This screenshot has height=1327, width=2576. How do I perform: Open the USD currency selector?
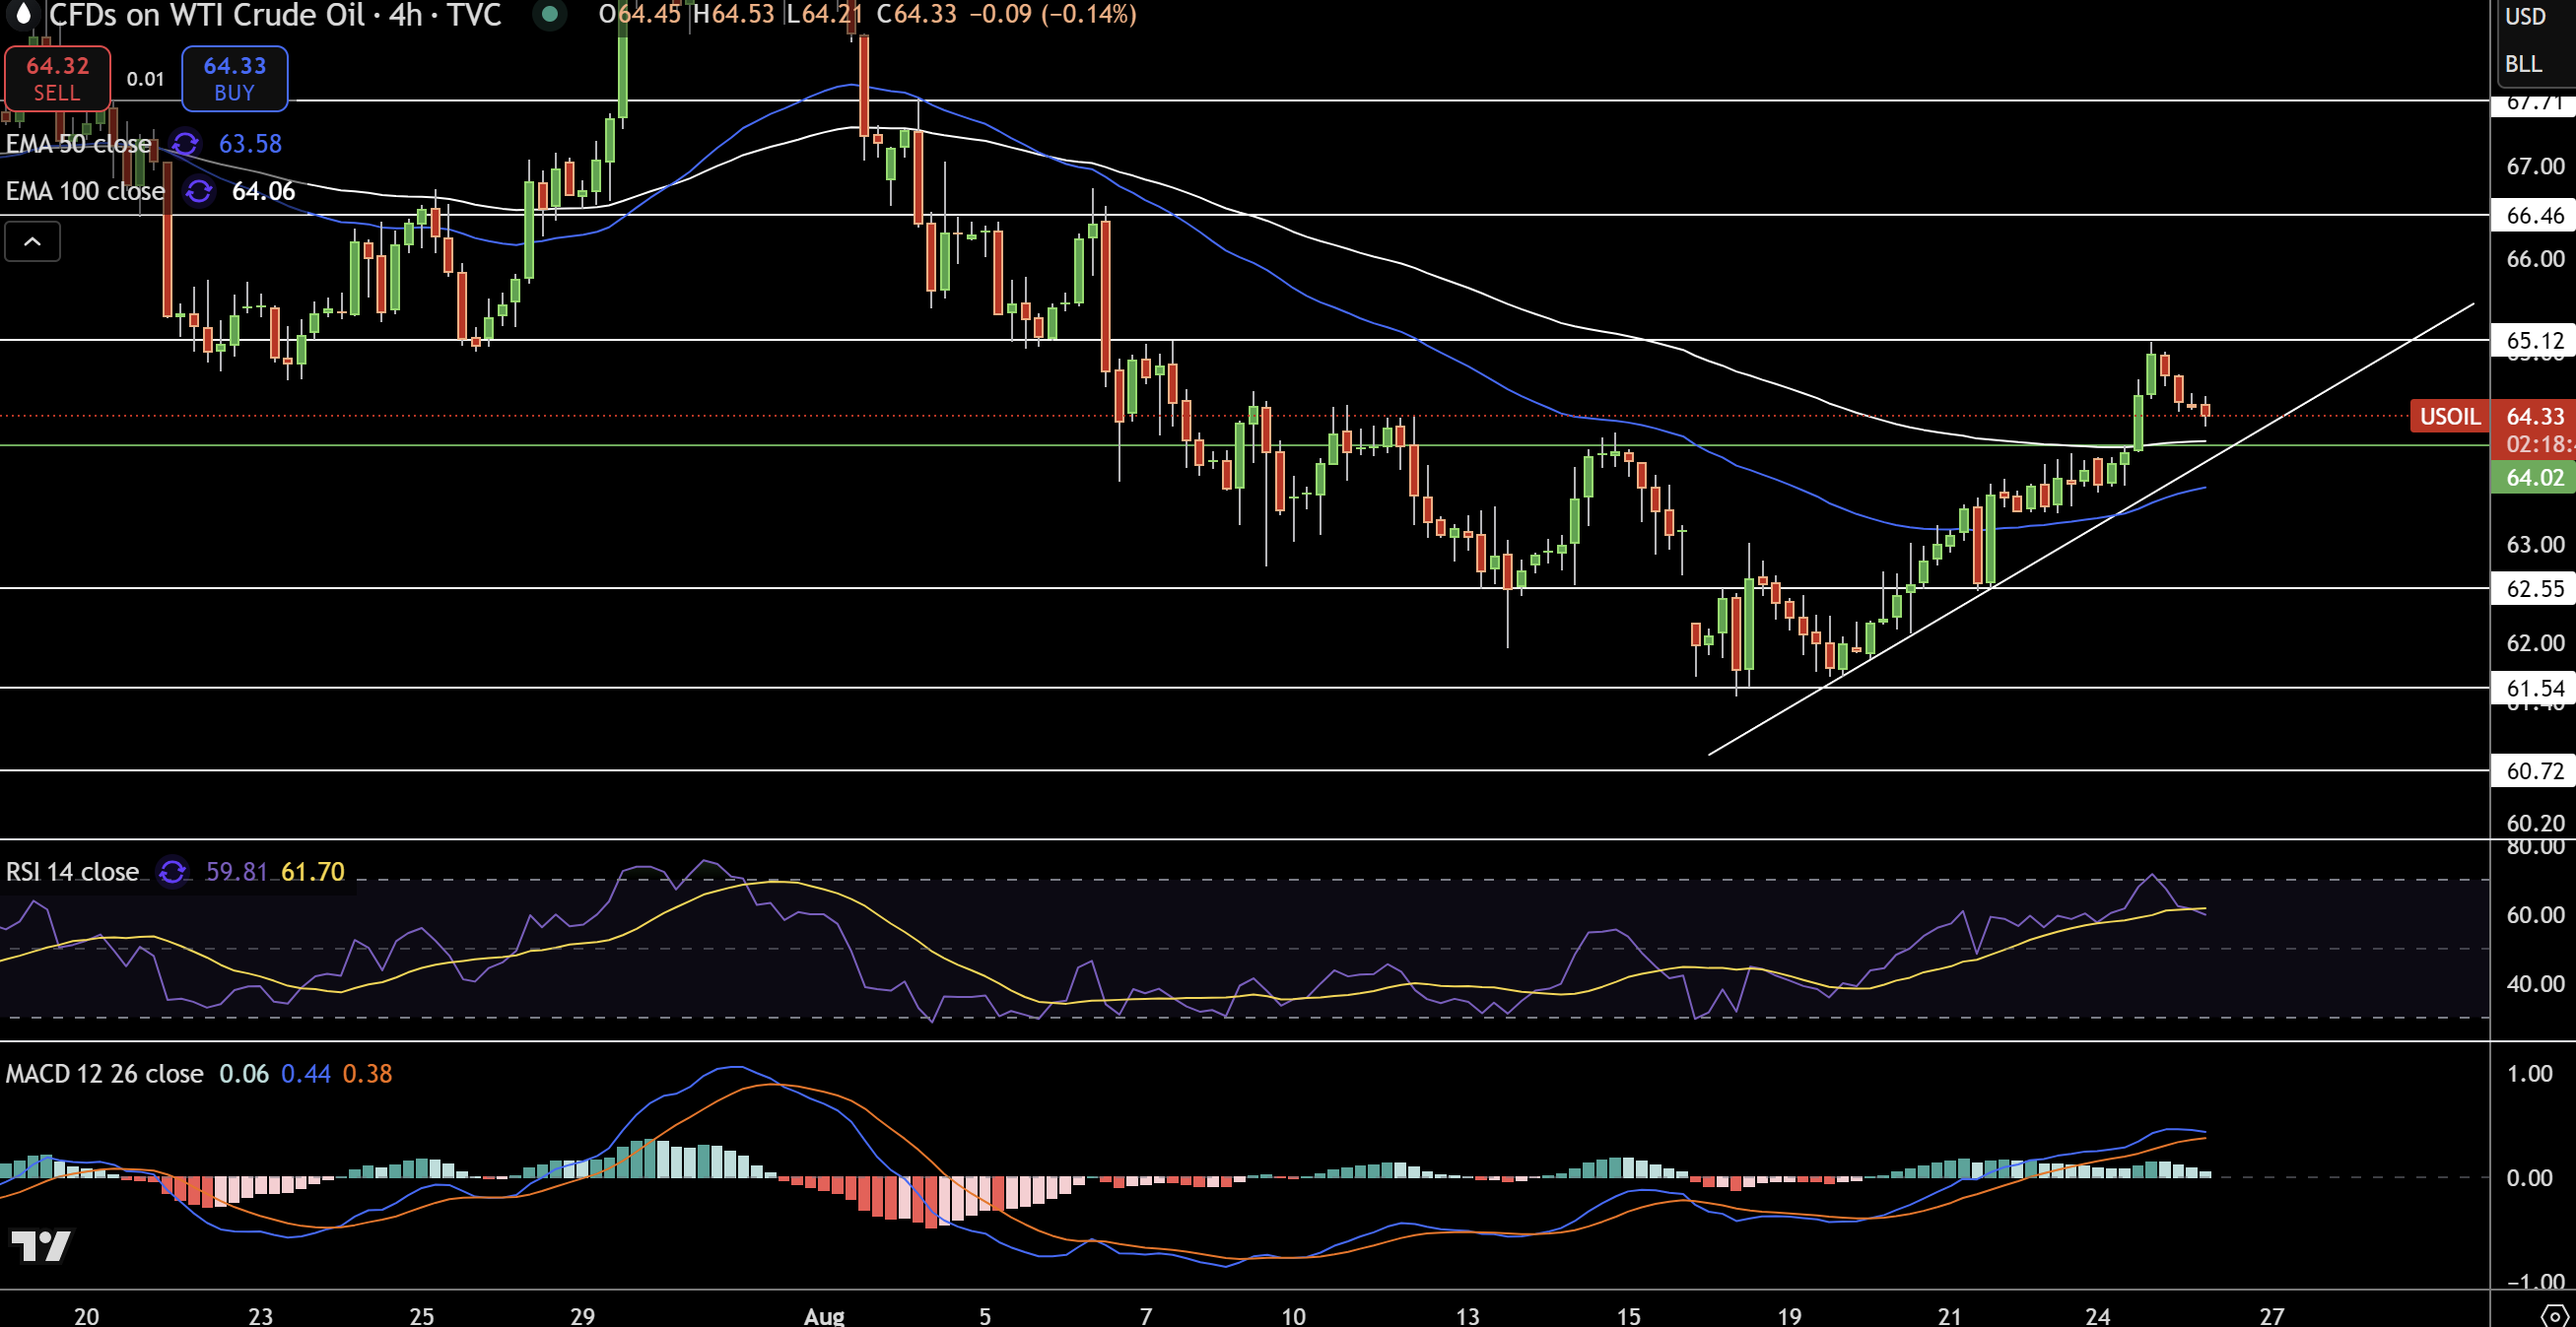pyautogui.click(x=2524, y=16)
